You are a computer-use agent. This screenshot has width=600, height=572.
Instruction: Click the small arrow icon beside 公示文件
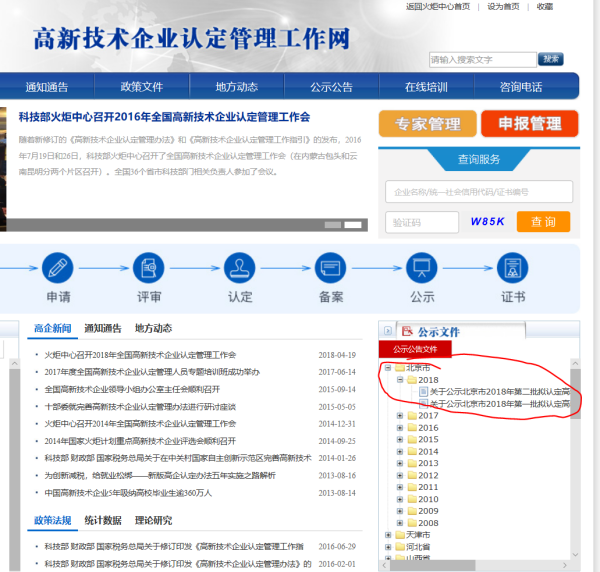[x=388, y=331]
